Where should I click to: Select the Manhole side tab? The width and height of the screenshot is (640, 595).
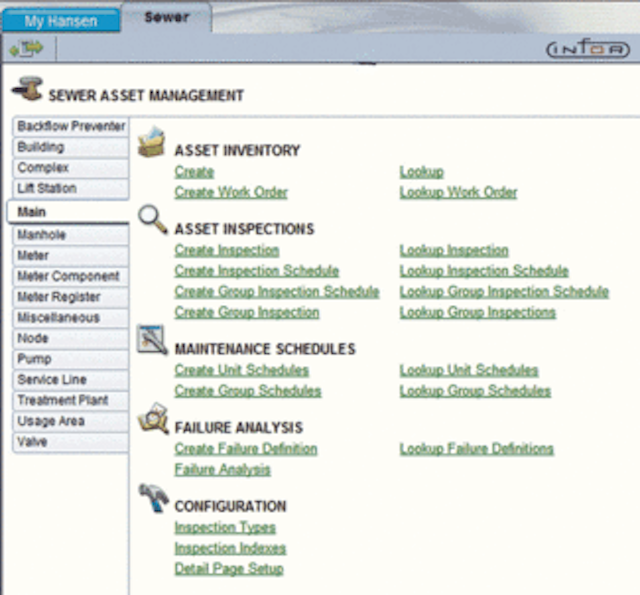click(x=71, y=235)
